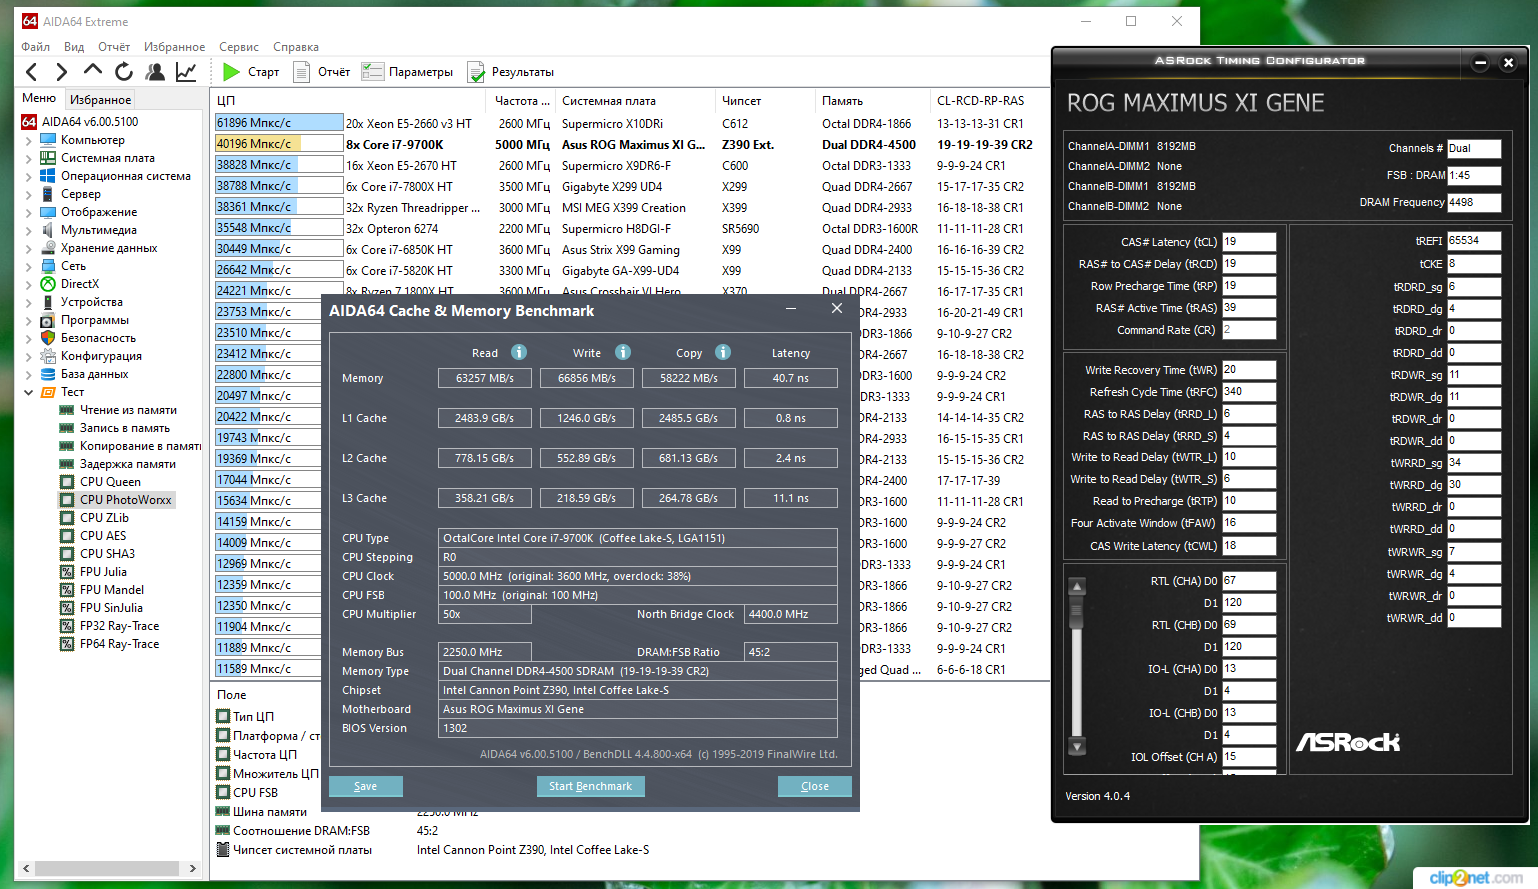Toggle the Множитель ЦП field checkbox
Image resolution: width=1538 pixels, height=889 pixels.
coord(223,773)
